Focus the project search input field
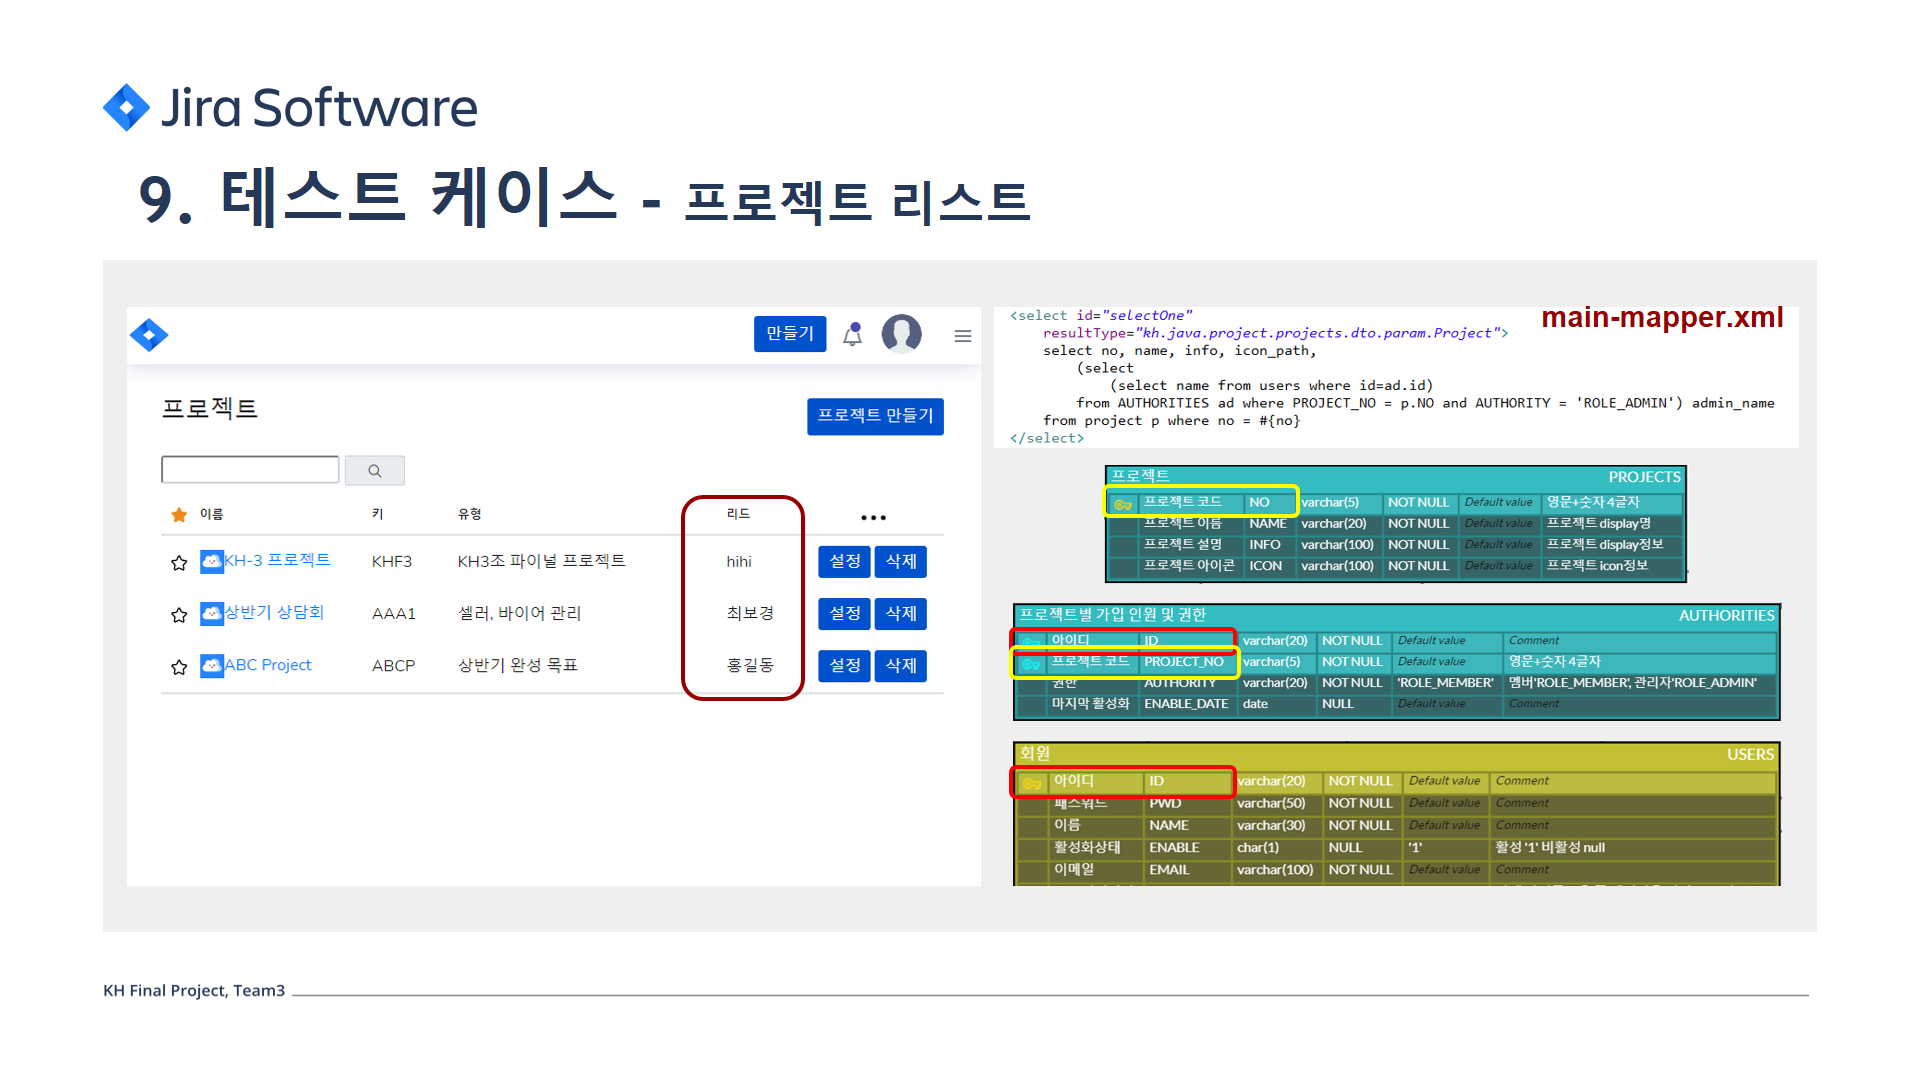1920x1080 pixels. pyautogui.click(x=250, y=470)
